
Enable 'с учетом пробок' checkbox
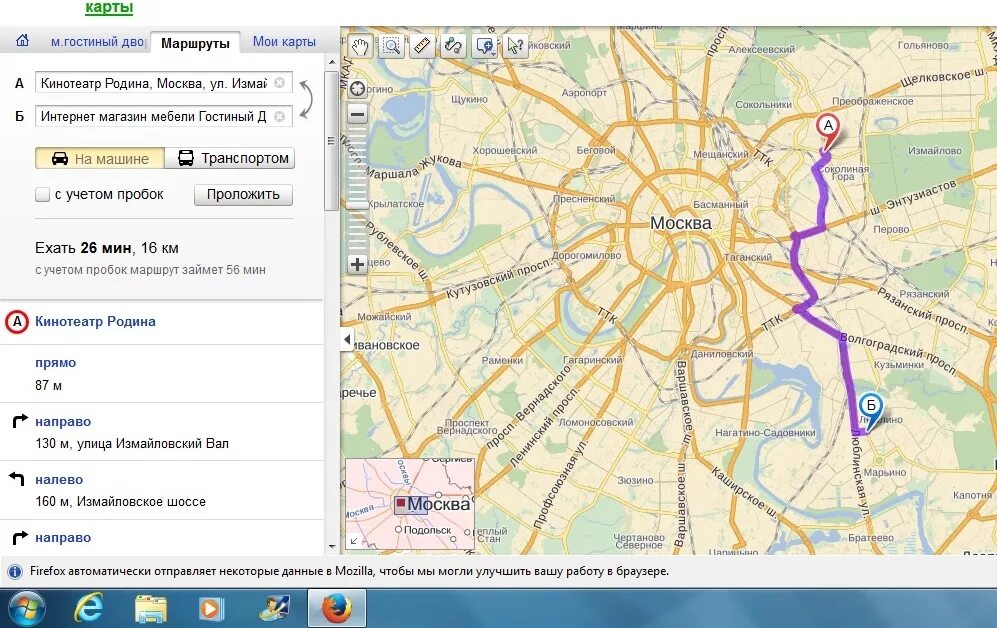tap(42, 195)
